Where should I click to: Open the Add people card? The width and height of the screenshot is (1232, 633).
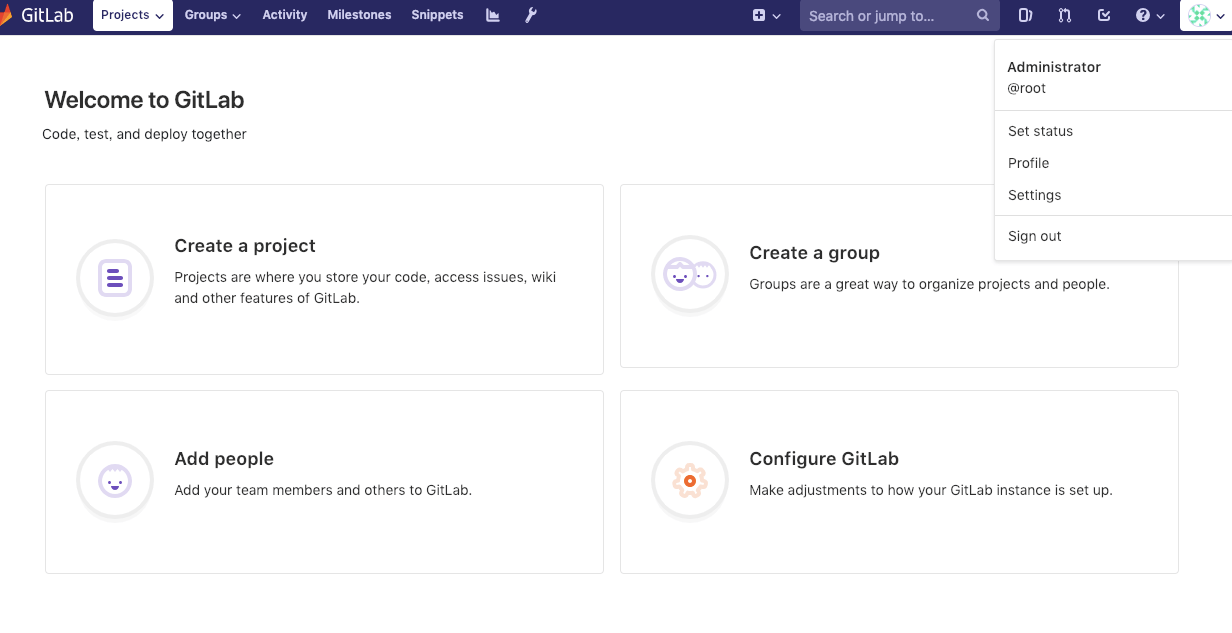pos(324,481)
